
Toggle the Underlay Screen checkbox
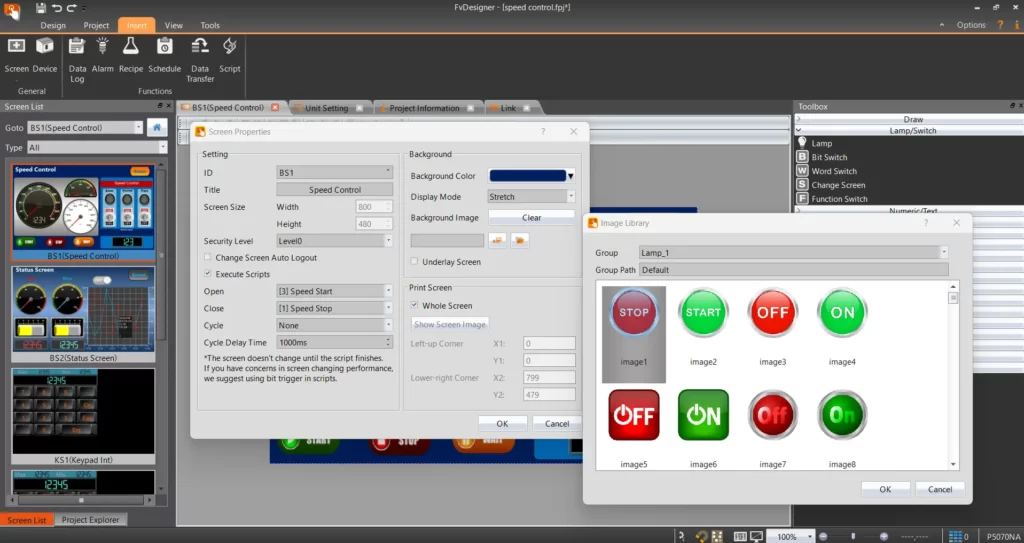tap(415, 262)
